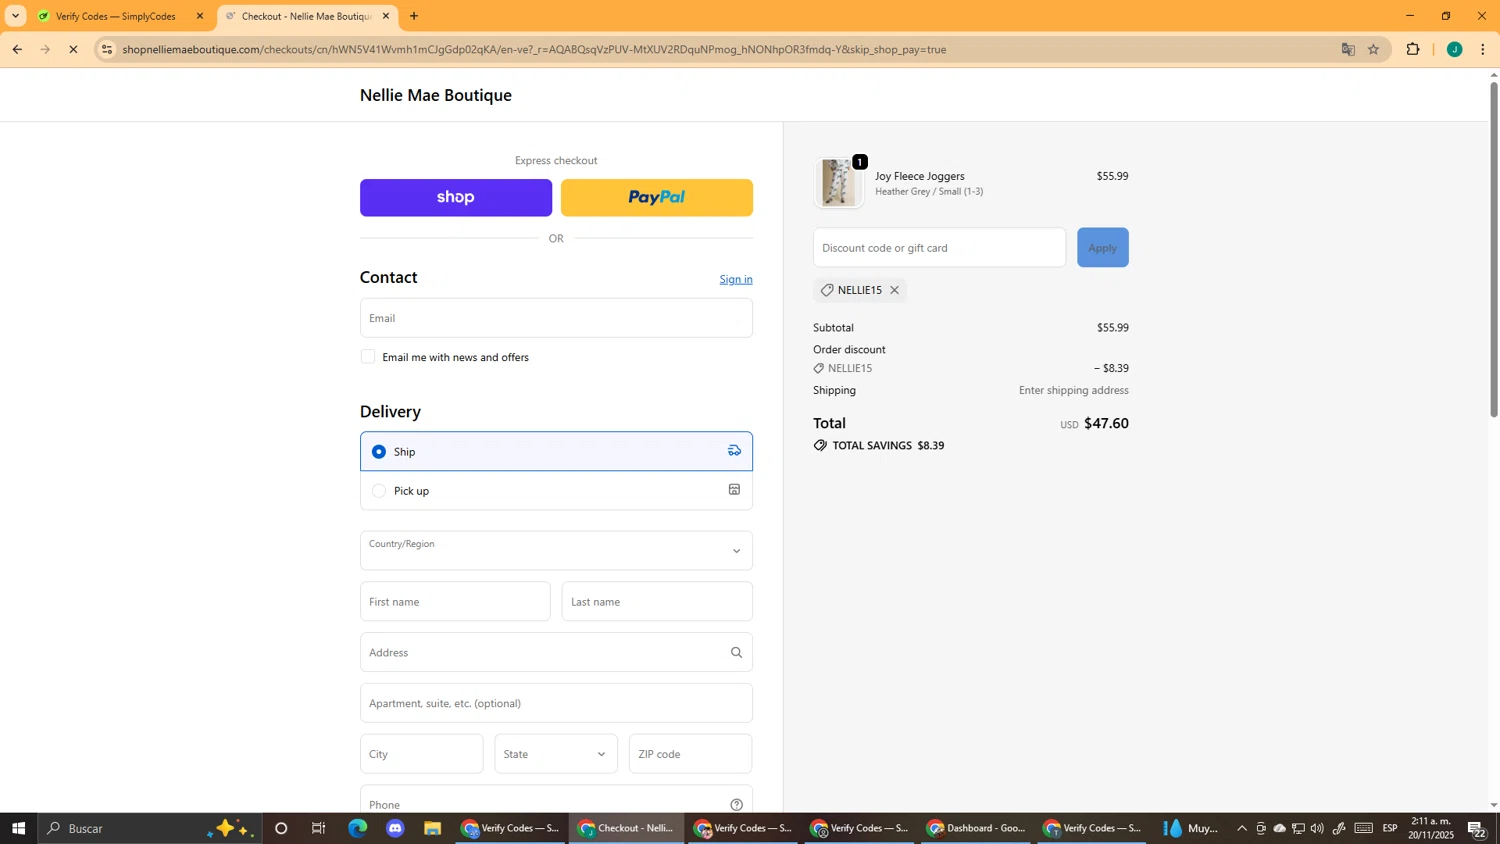Open Task View on the taskbar
1500x844 pixels.
tap(319, 828)
